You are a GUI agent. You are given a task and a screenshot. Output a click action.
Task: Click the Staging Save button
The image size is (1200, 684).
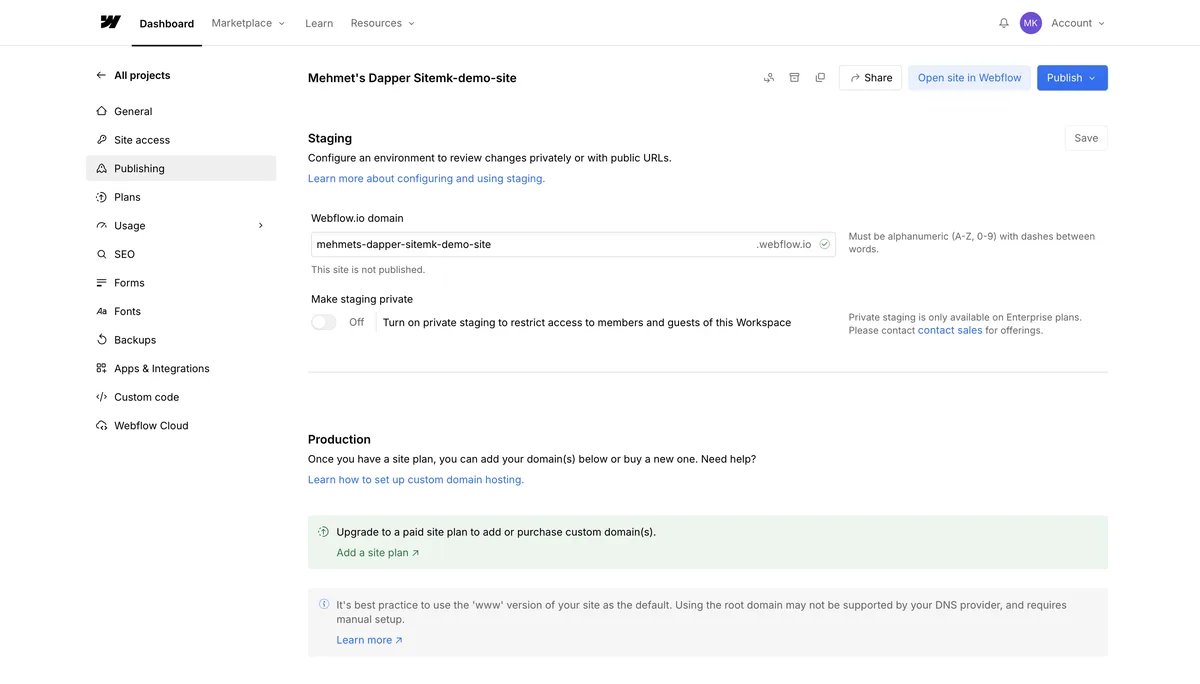(1086, 138)
